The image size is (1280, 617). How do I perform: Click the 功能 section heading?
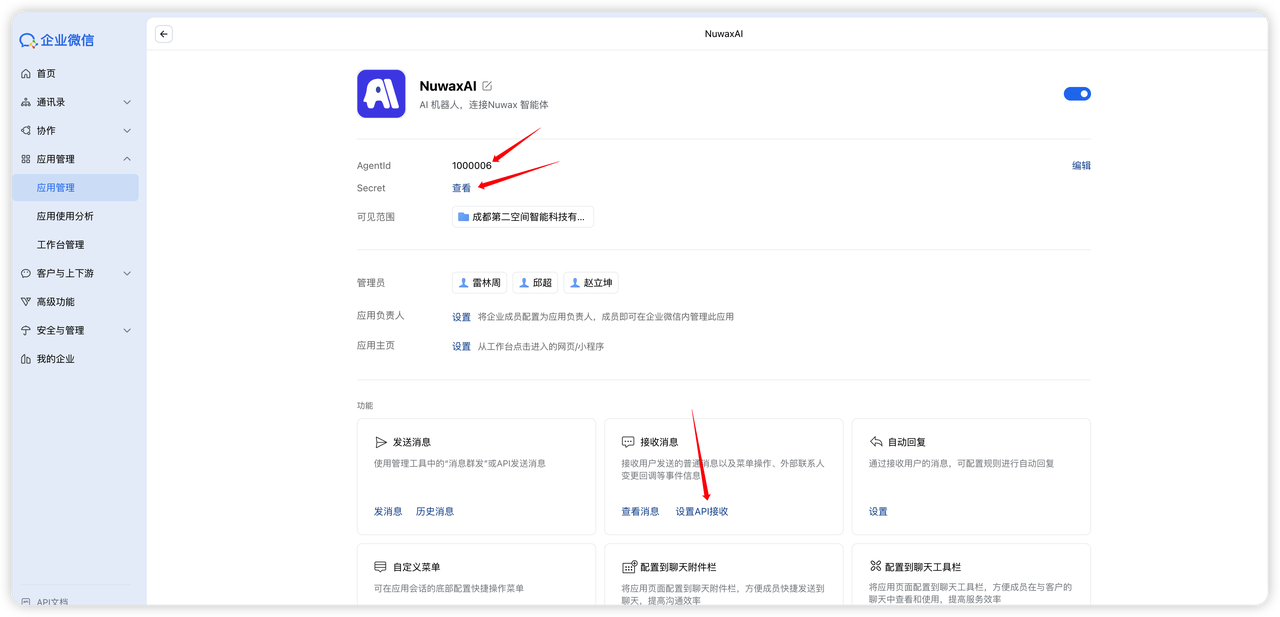click(365, 406)
